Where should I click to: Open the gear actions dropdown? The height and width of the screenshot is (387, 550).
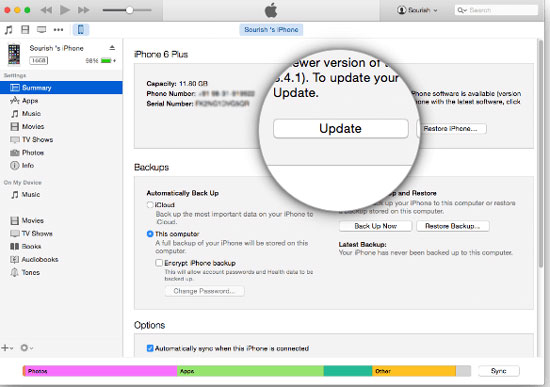[27, 348]
